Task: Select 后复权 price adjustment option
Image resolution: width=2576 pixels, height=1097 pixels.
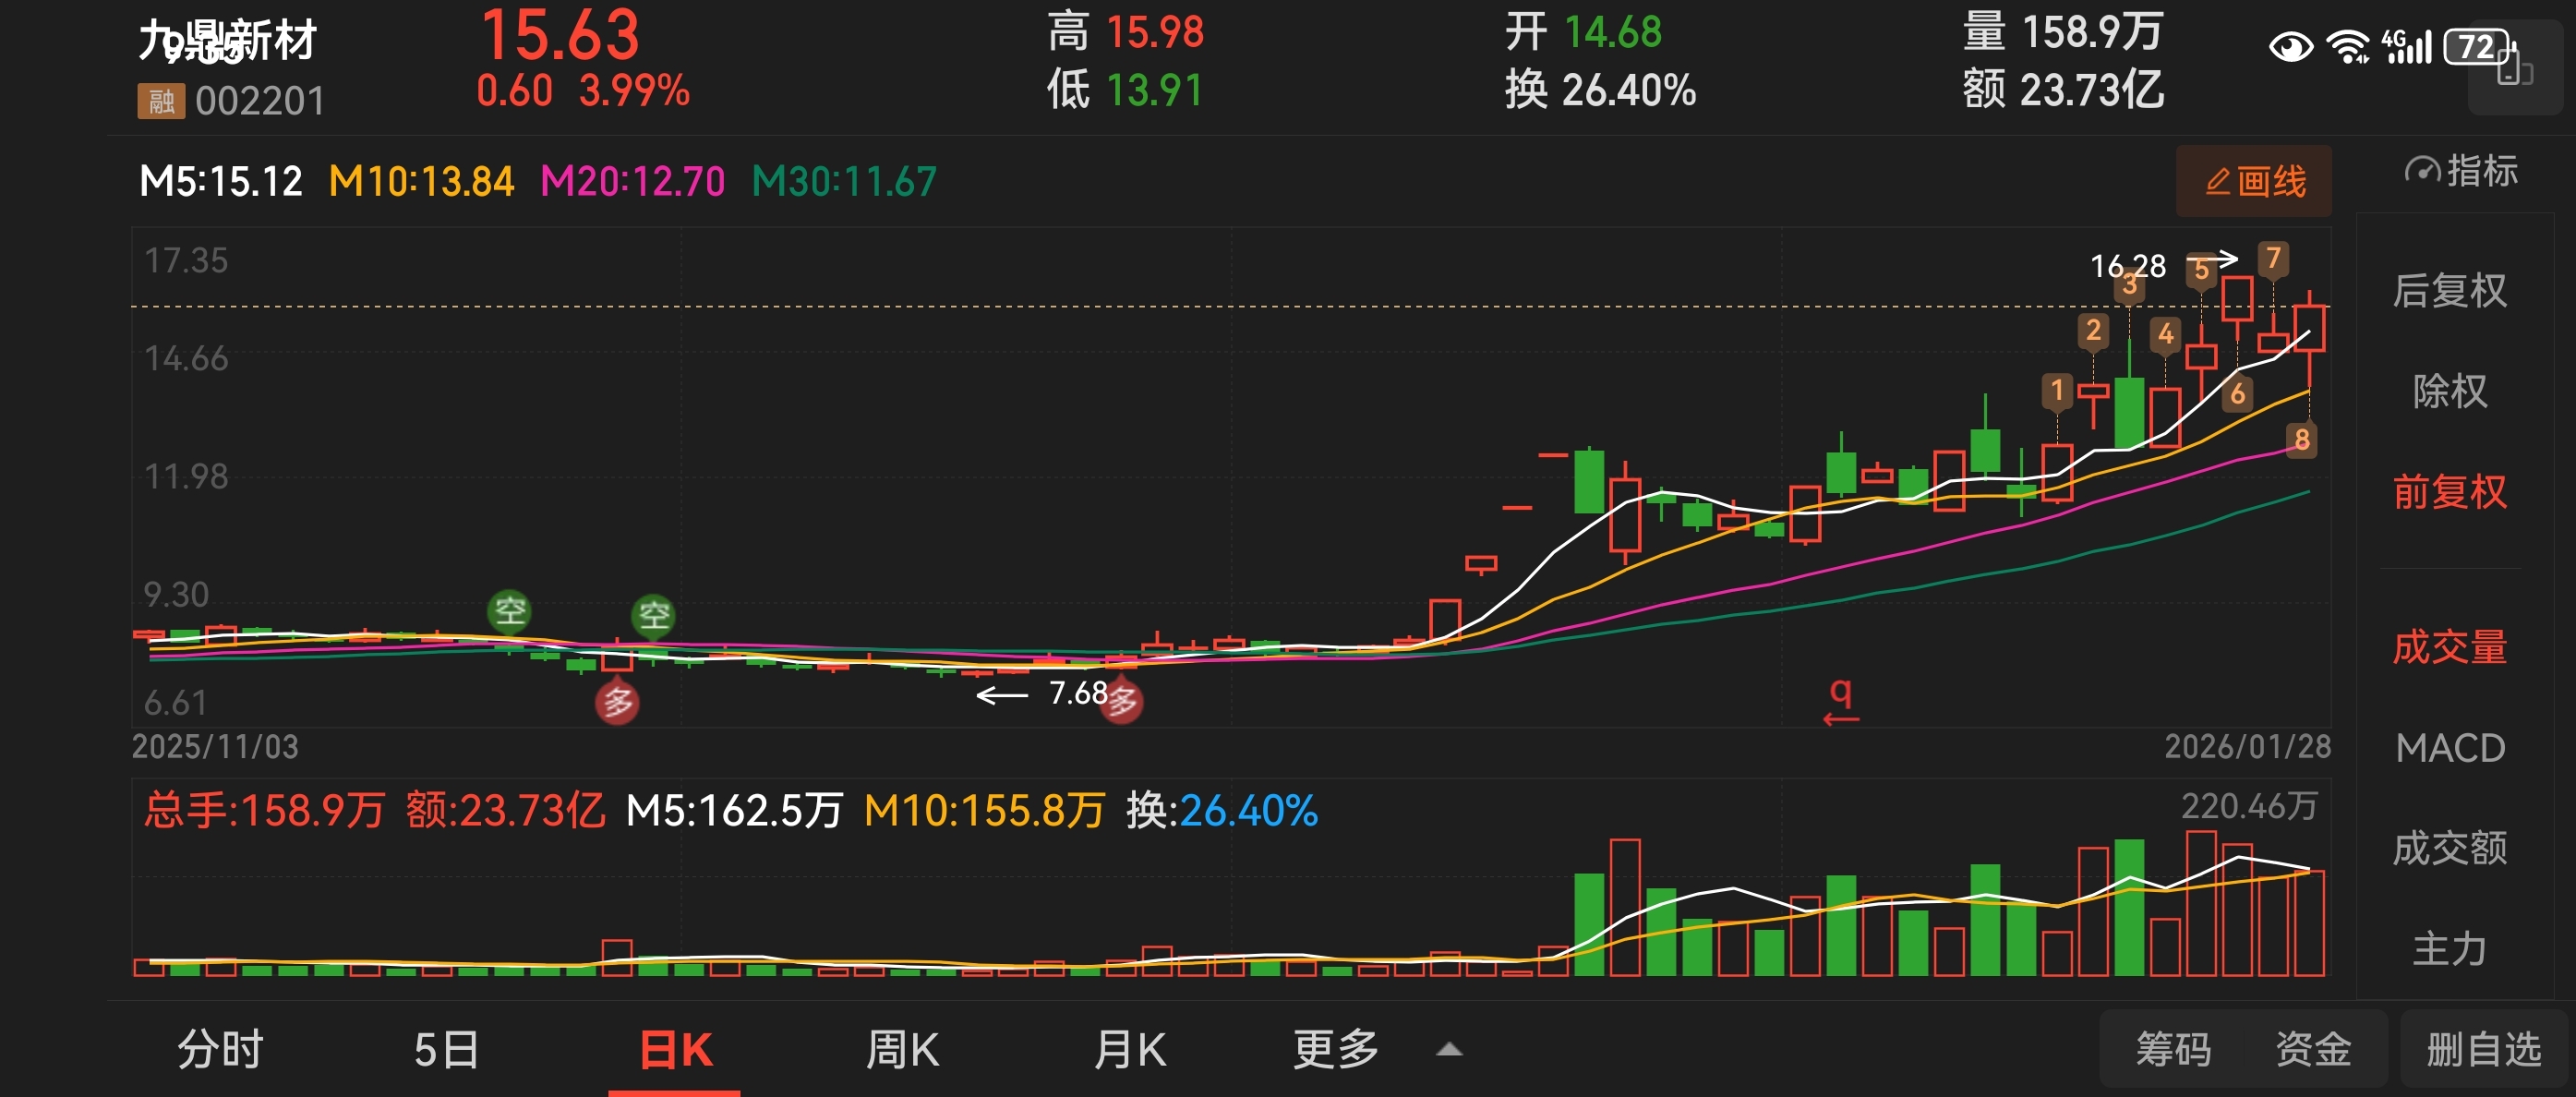Action: click(2449, 291)
